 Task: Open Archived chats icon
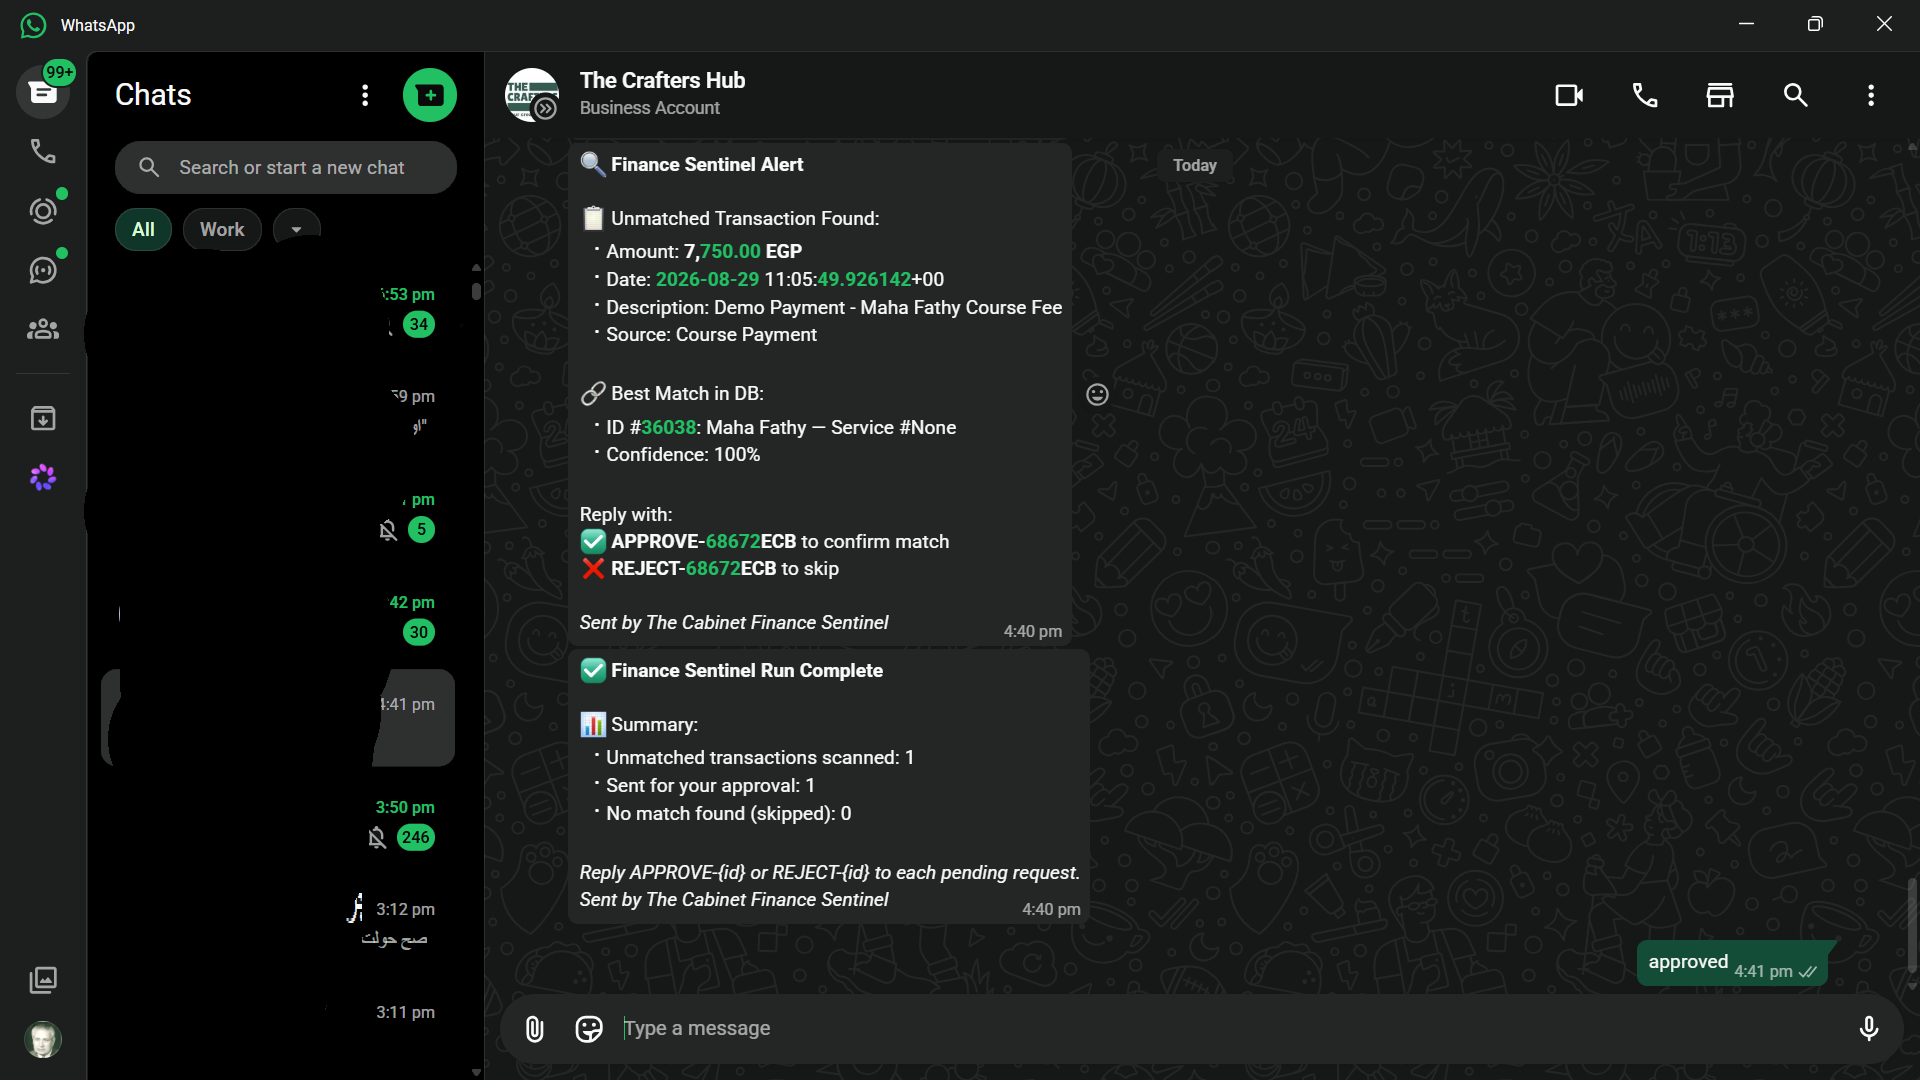coord(43,418)
